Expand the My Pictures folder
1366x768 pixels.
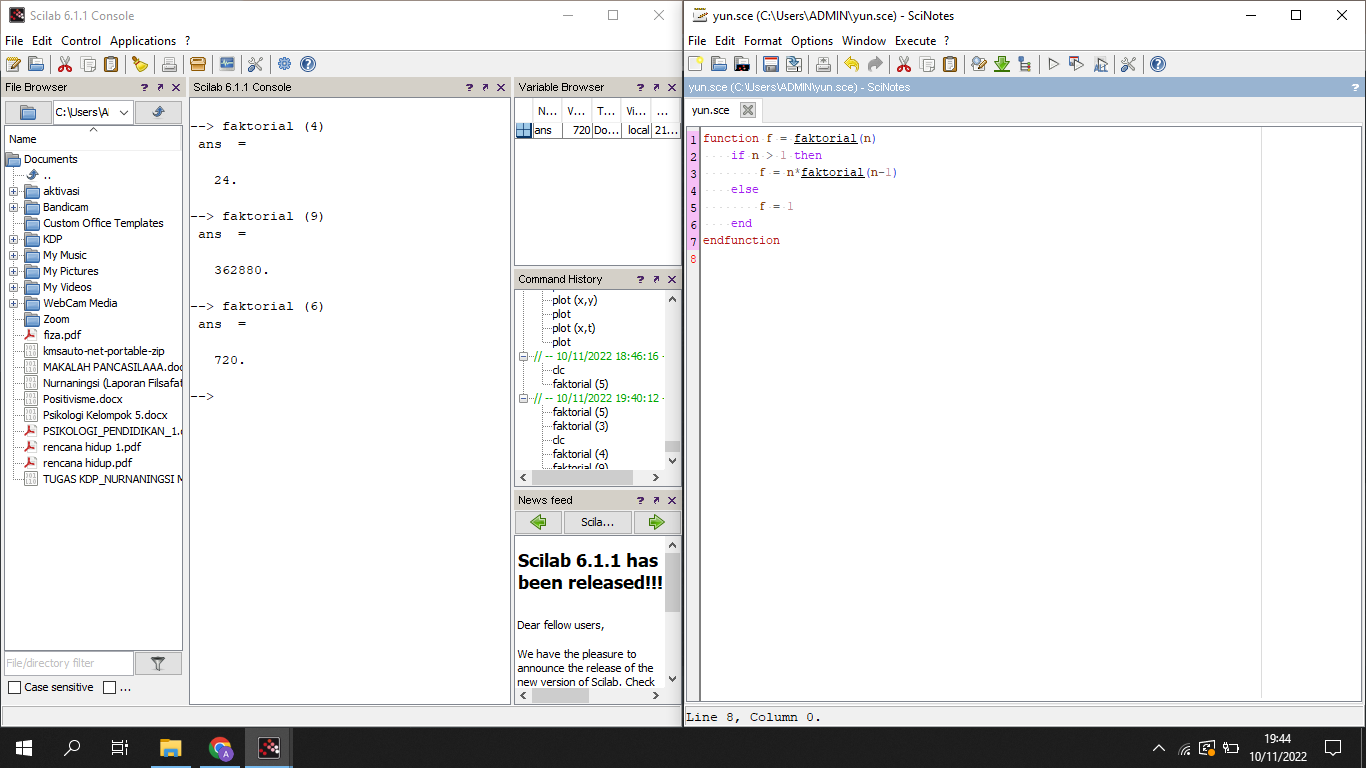pos(14,271)
